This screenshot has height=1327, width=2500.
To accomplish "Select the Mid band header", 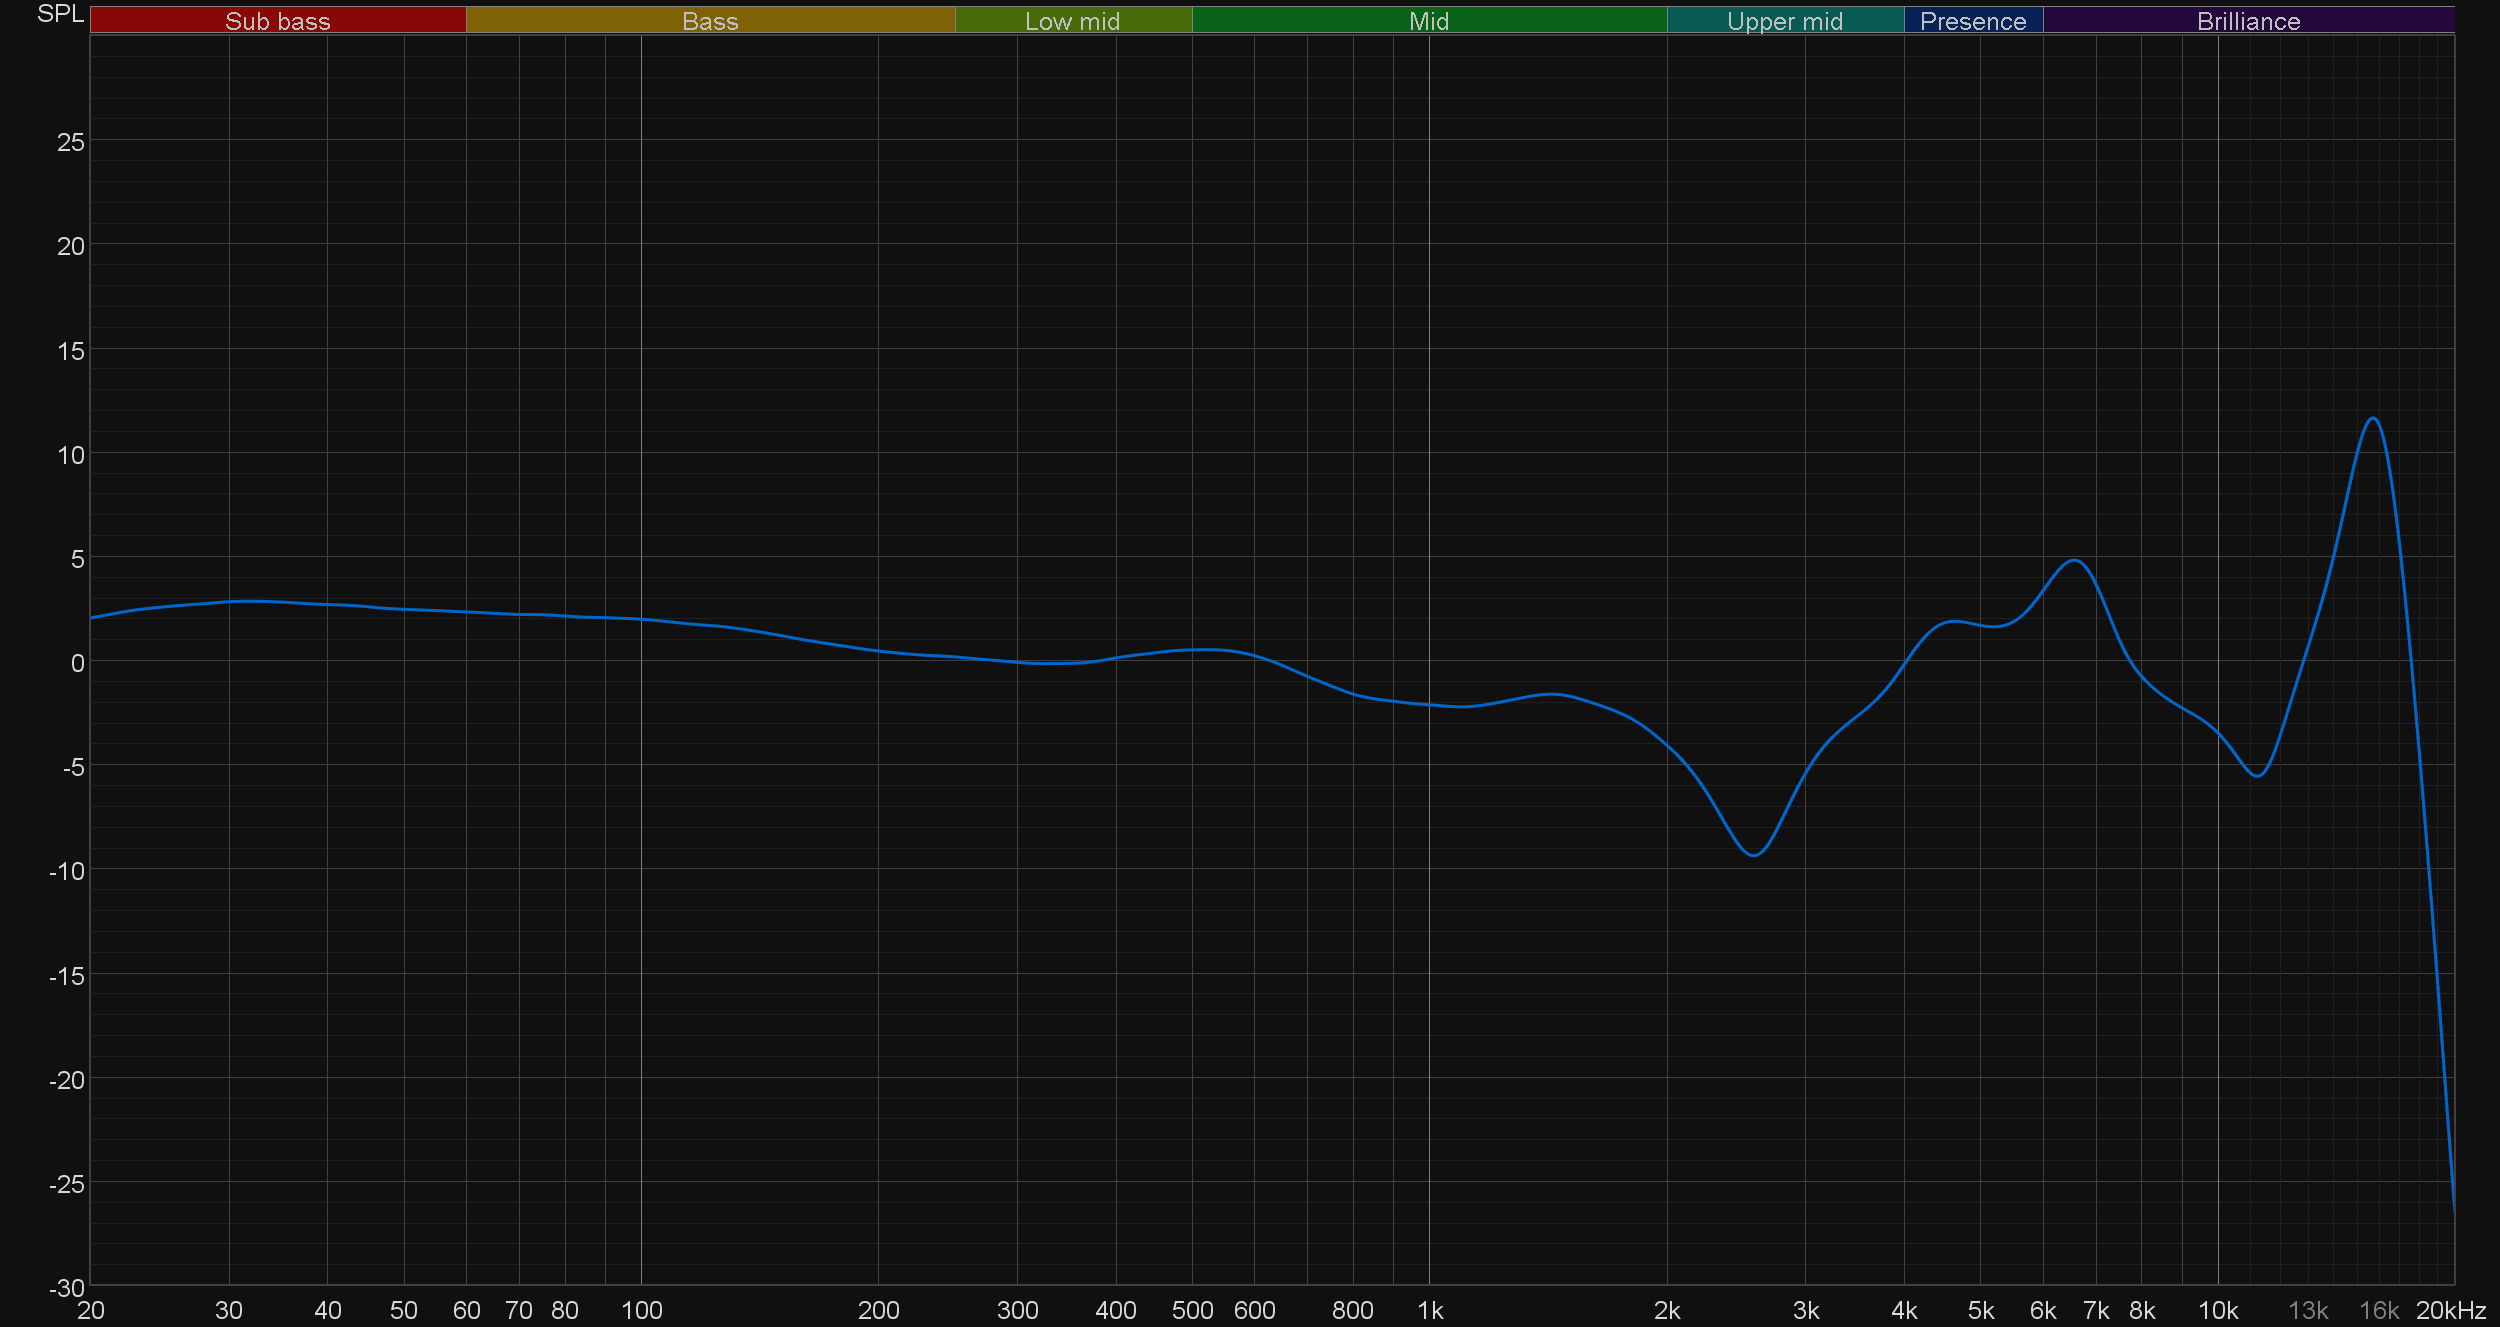I will coord(1428,21).
